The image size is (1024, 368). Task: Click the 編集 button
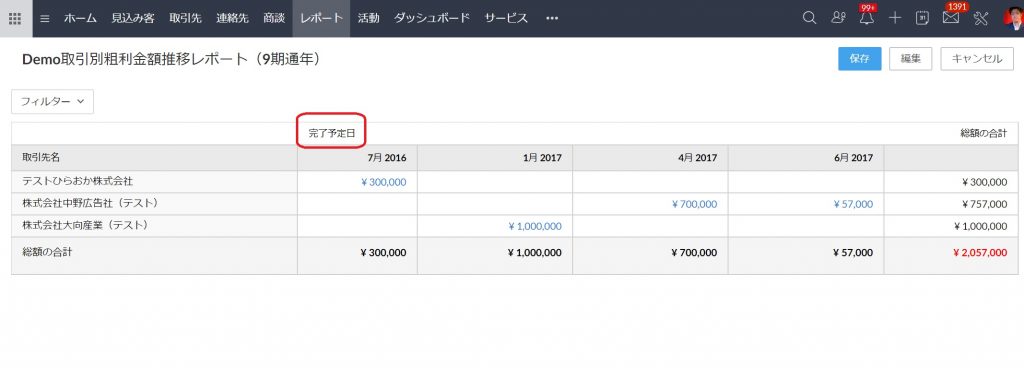click(x=911, y=58)
